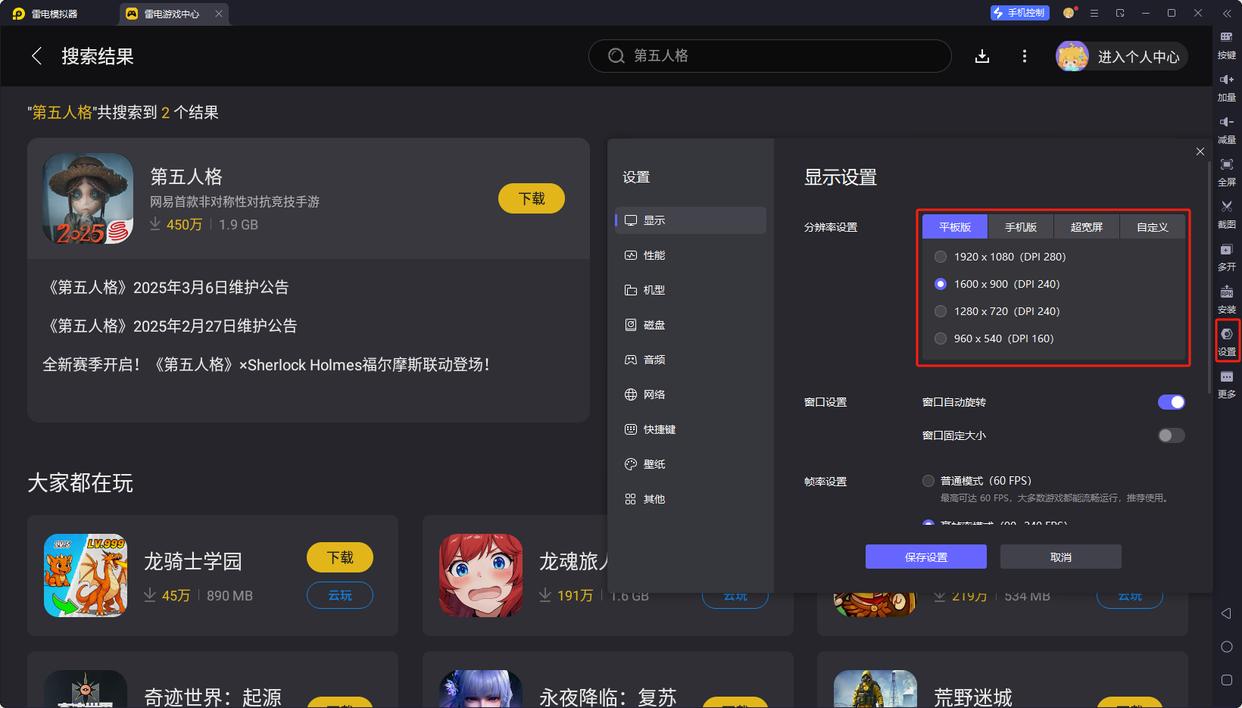Lower volume with the 减量 sidebar icon
Image resolution: width=1242 pixels, height=708 pixels.
coord(1227,129)
